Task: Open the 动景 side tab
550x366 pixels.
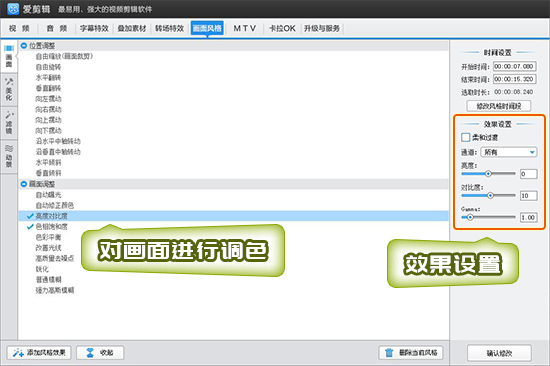Action: 9,156
